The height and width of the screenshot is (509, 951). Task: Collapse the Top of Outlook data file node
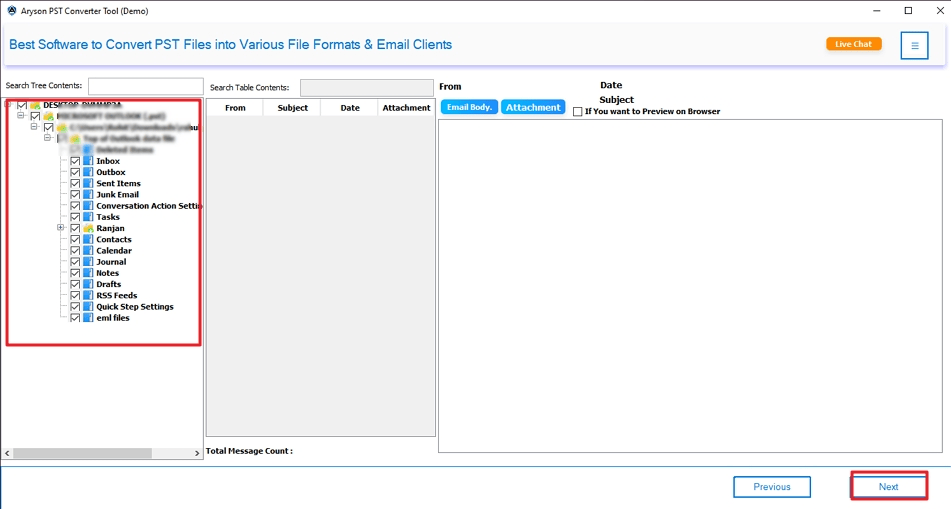coord(47,138)
